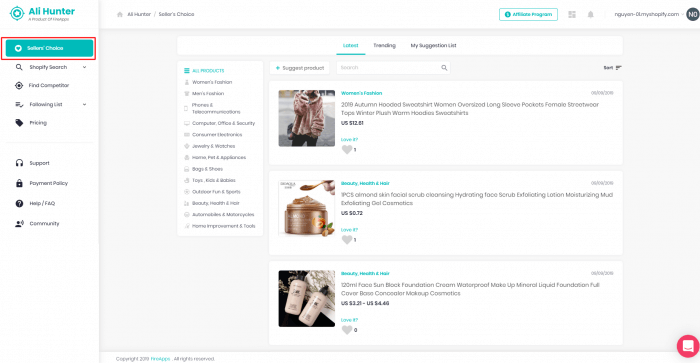The image size is (700, 363).
Task: Click the Following List icon
Action: point(19,104)
